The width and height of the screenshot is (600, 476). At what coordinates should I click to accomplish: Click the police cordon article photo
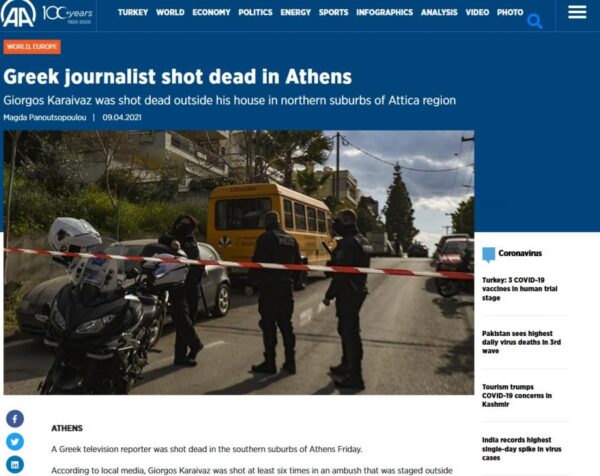239,262
